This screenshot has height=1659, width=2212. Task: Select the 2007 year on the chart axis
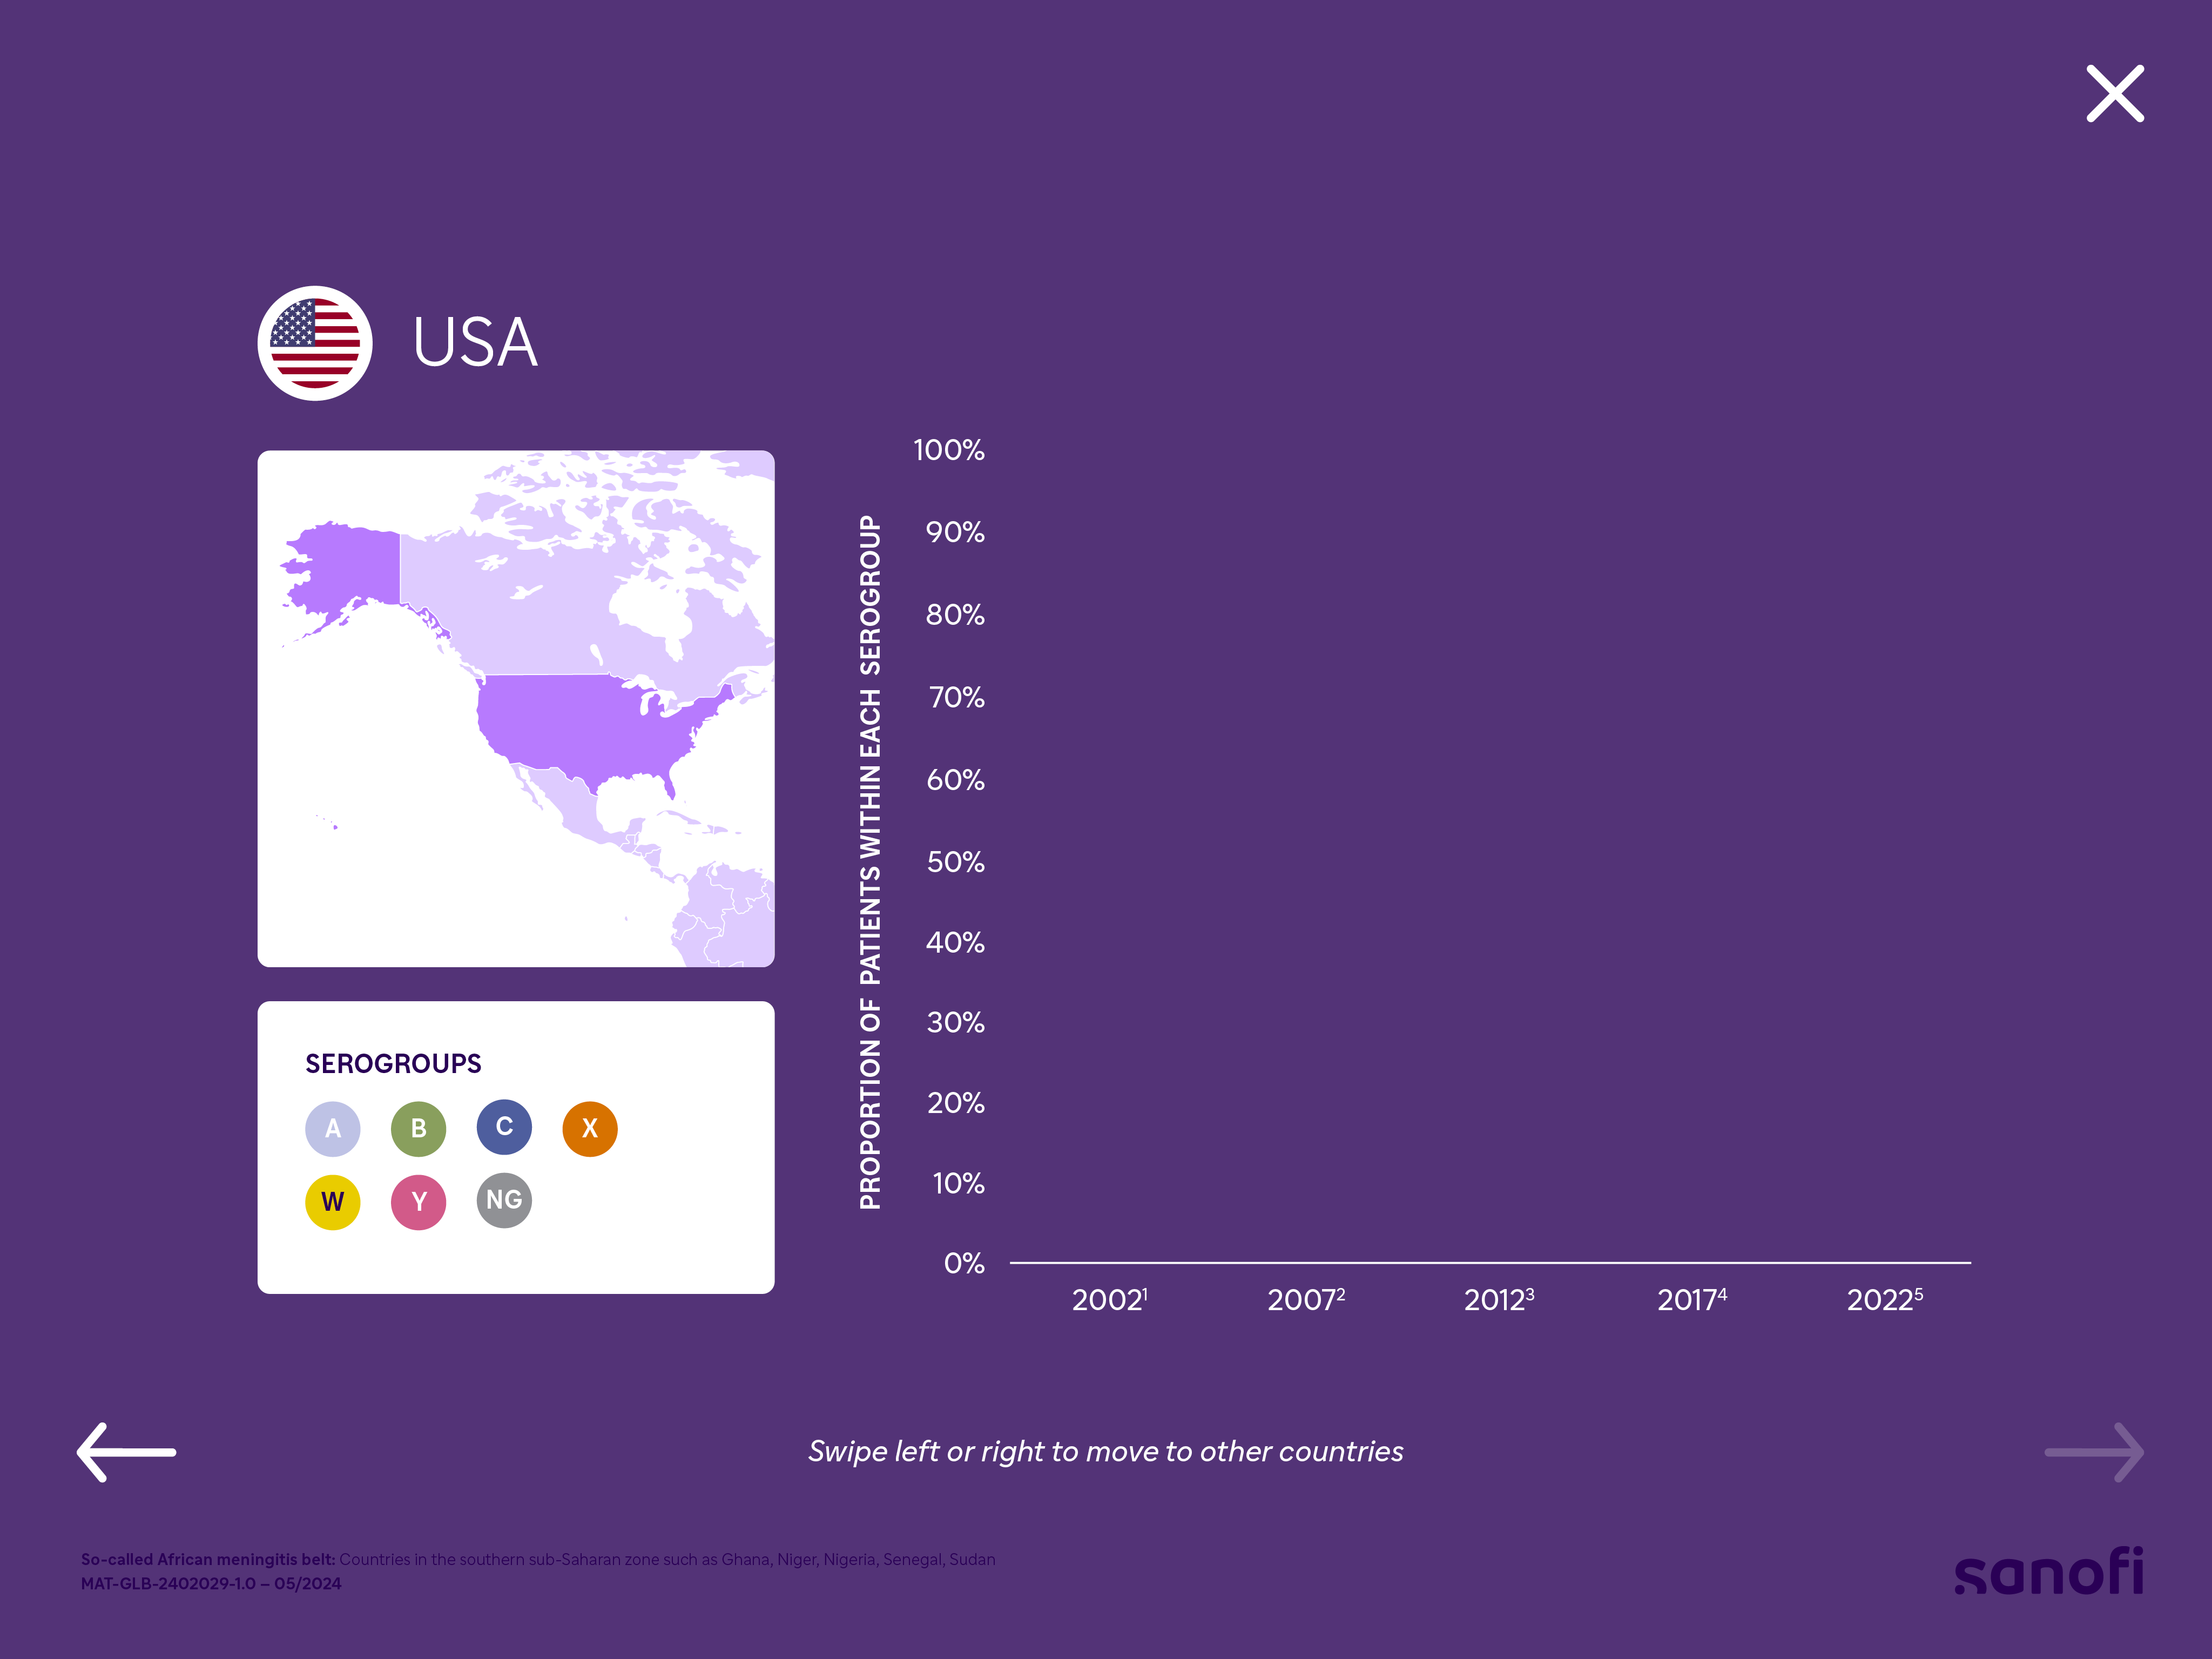coord(1305,1299)
